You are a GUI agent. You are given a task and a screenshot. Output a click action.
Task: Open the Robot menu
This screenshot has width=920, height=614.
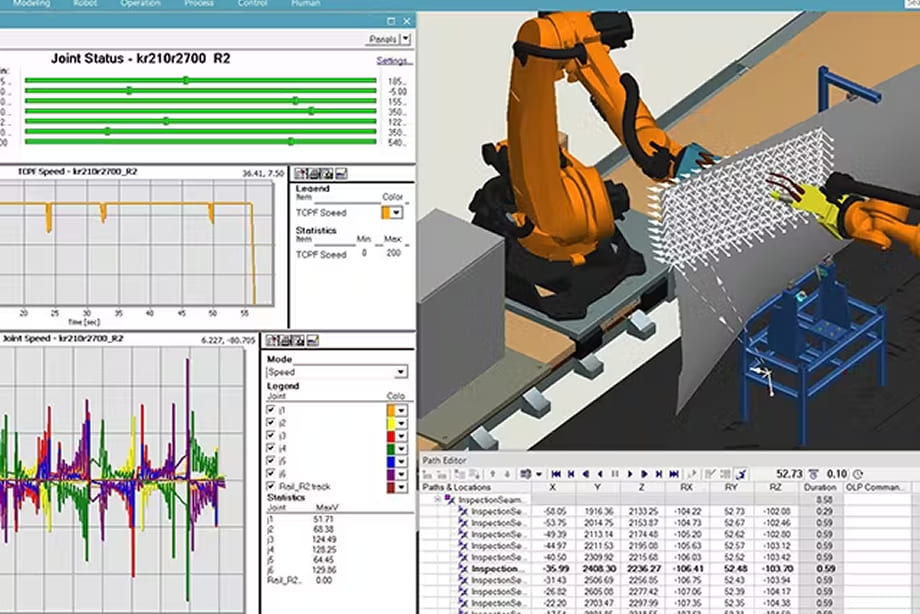click(x=86, y=4)
